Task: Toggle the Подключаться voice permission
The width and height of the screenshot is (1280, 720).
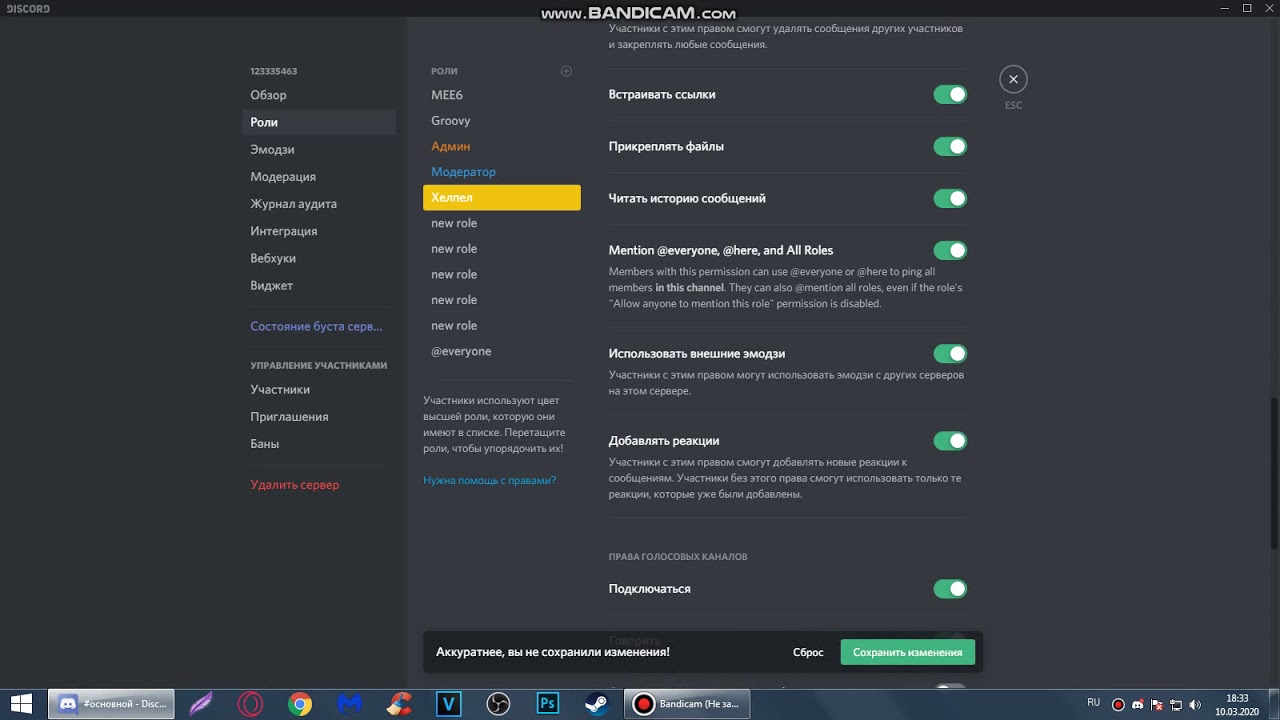Action: (x=950, y=589)
